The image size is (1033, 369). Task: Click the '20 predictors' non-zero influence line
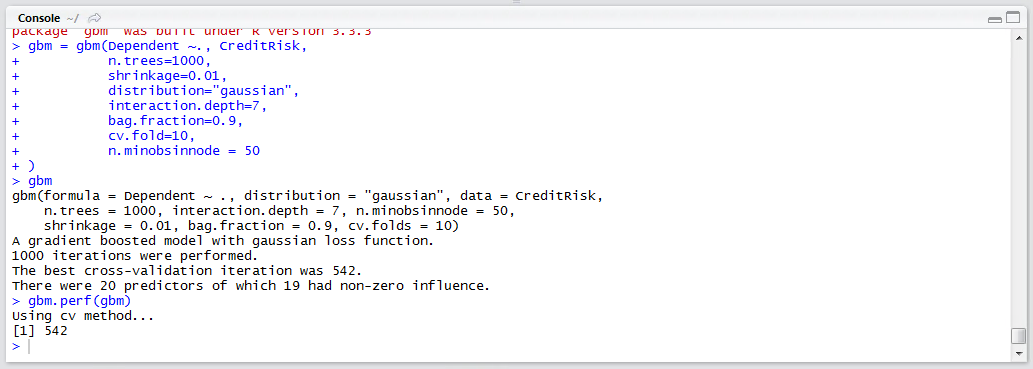(x=251, y=286)
